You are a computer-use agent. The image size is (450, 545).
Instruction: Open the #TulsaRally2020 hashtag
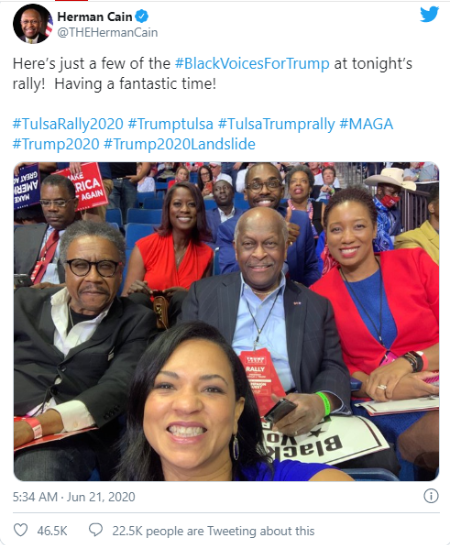tap(68, 124)
